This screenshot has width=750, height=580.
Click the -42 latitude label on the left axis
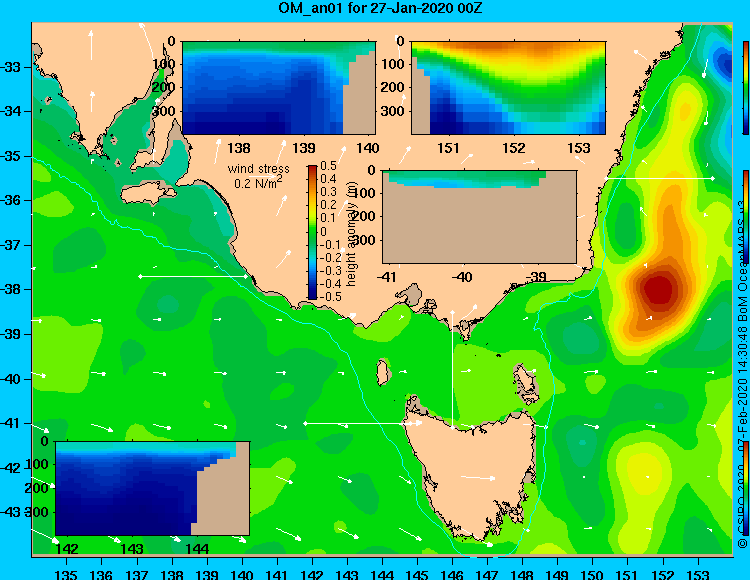coord(11,469)
